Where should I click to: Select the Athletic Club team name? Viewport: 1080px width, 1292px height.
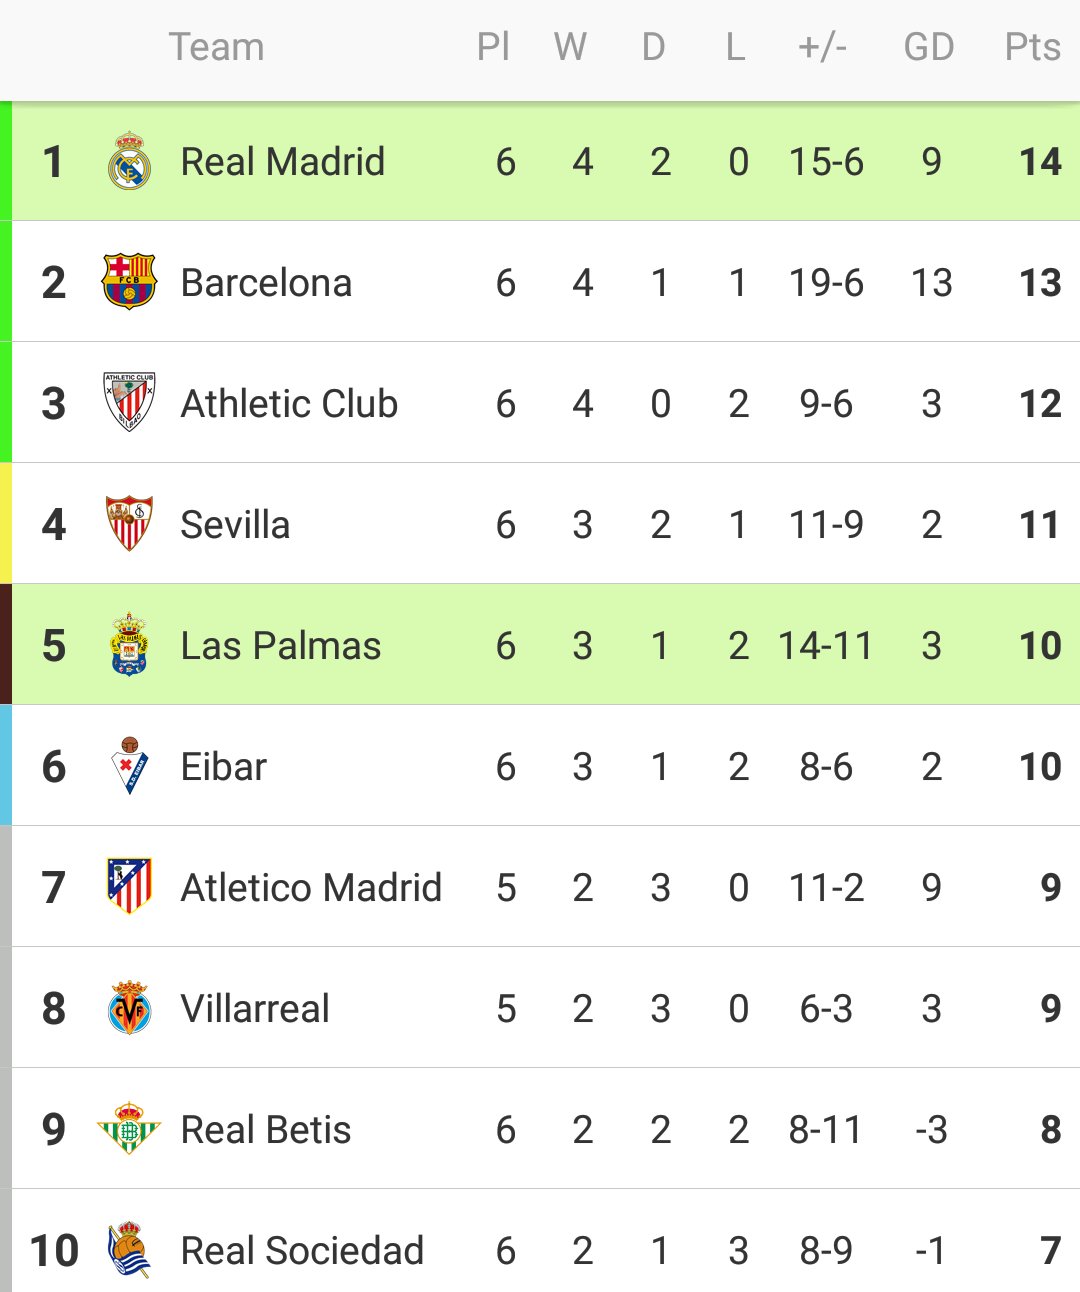(x=289, y=404)
